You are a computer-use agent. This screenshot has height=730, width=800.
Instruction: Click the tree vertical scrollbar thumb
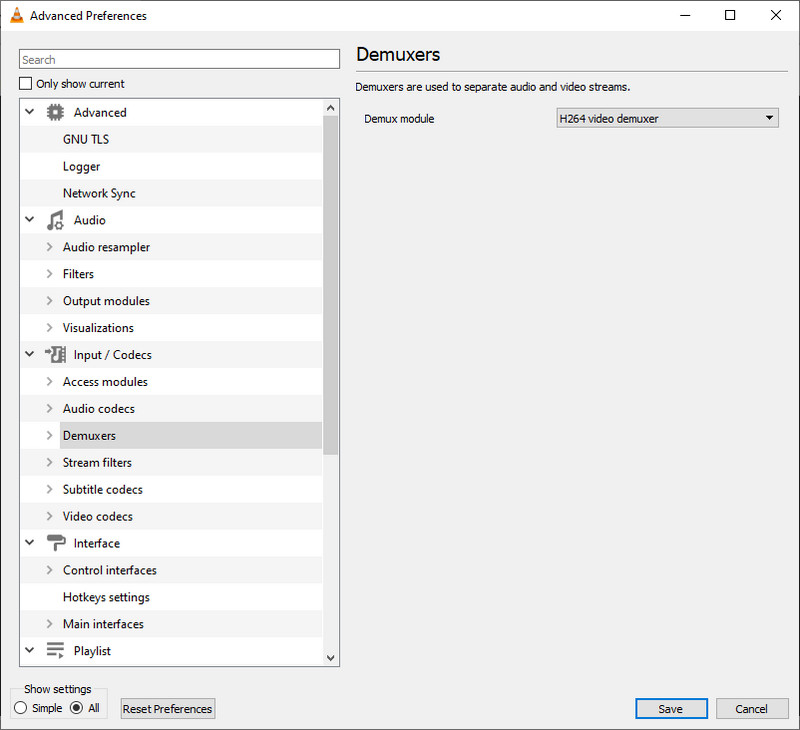(331, 285)
